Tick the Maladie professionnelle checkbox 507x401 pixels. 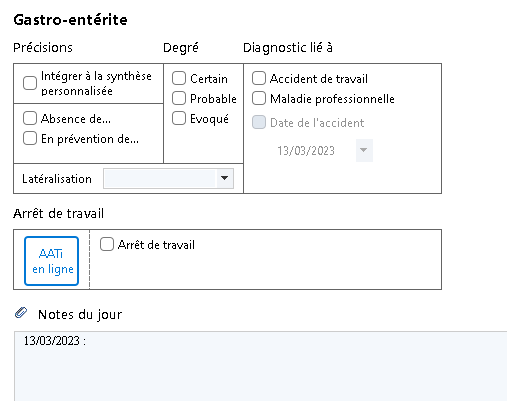tap(259, 98)
